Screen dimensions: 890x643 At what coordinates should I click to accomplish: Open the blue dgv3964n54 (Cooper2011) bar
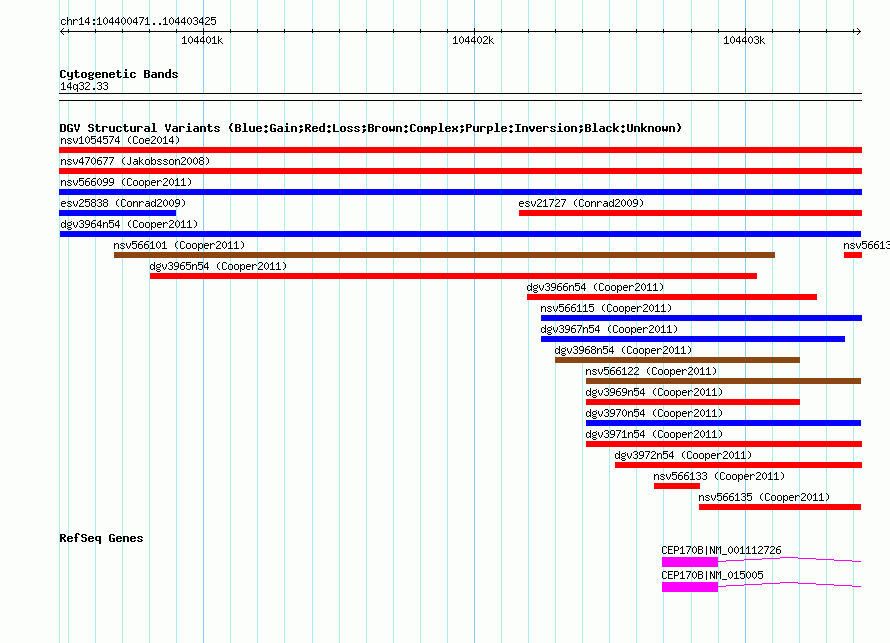(x=460, y=234)
